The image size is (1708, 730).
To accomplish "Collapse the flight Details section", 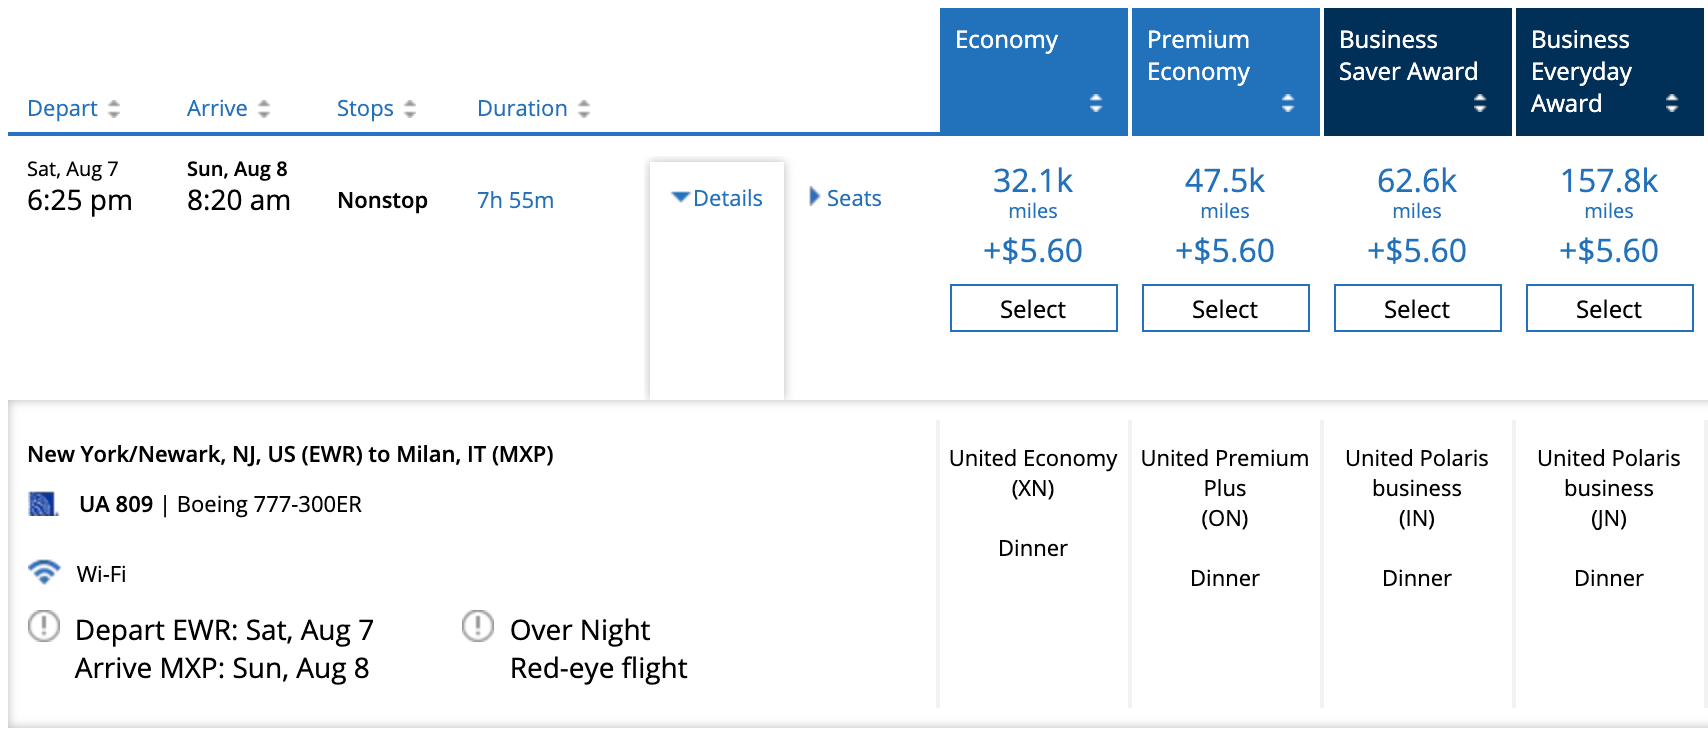I will [x=717, y=198].
